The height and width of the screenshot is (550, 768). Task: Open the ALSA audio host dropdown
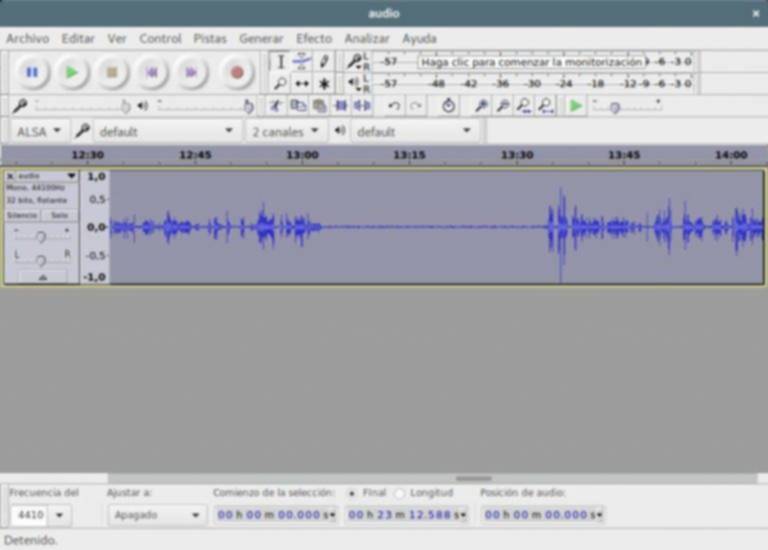click(x=39, y=131)
